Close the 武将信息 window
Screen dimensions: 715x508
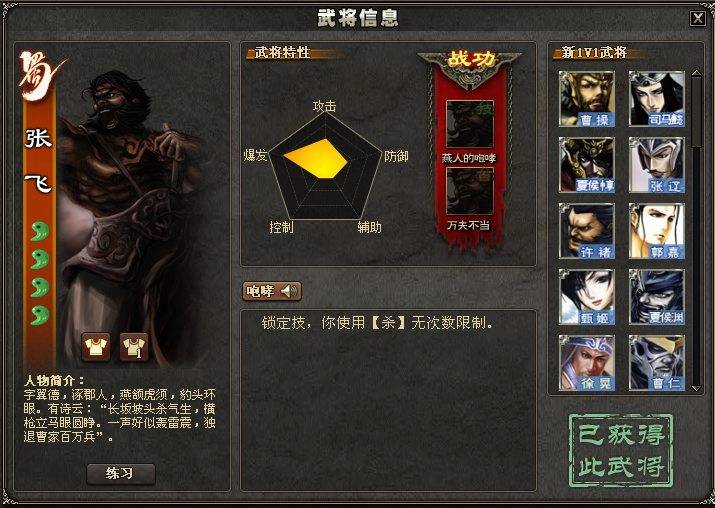coord(698,18)
